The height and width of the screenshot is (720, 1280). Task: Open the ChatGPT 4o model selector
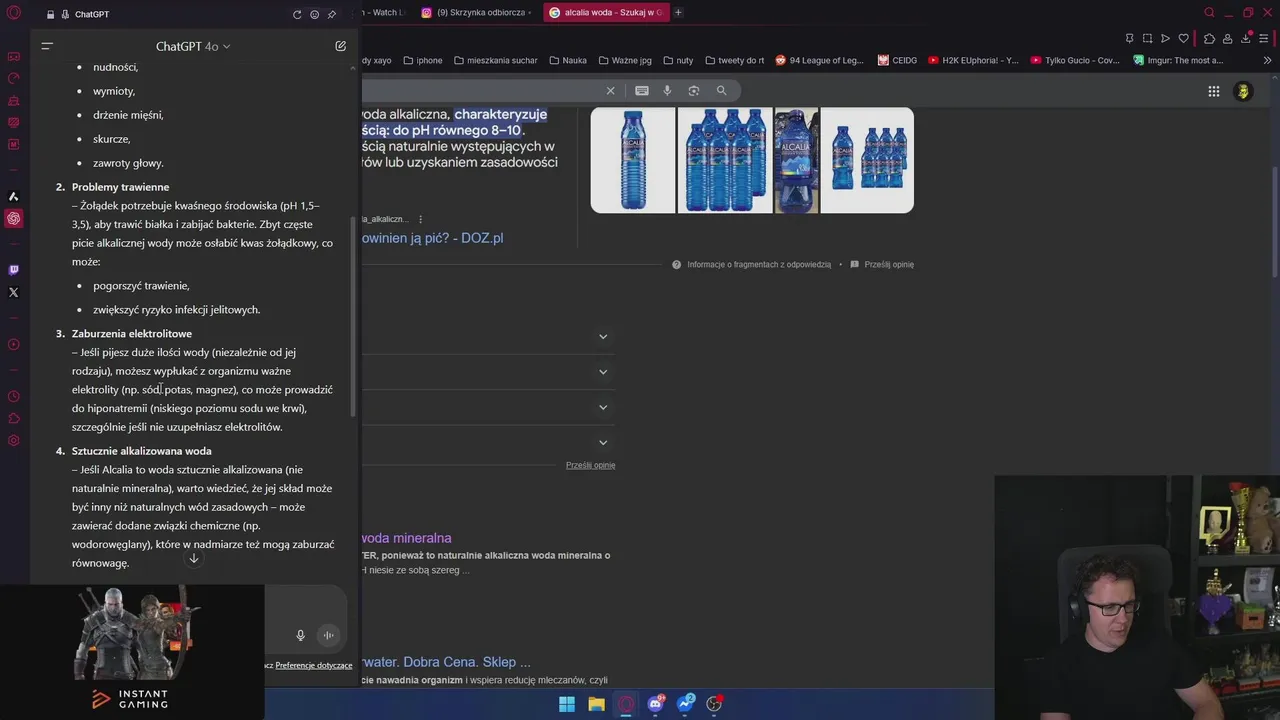point(193,46)
